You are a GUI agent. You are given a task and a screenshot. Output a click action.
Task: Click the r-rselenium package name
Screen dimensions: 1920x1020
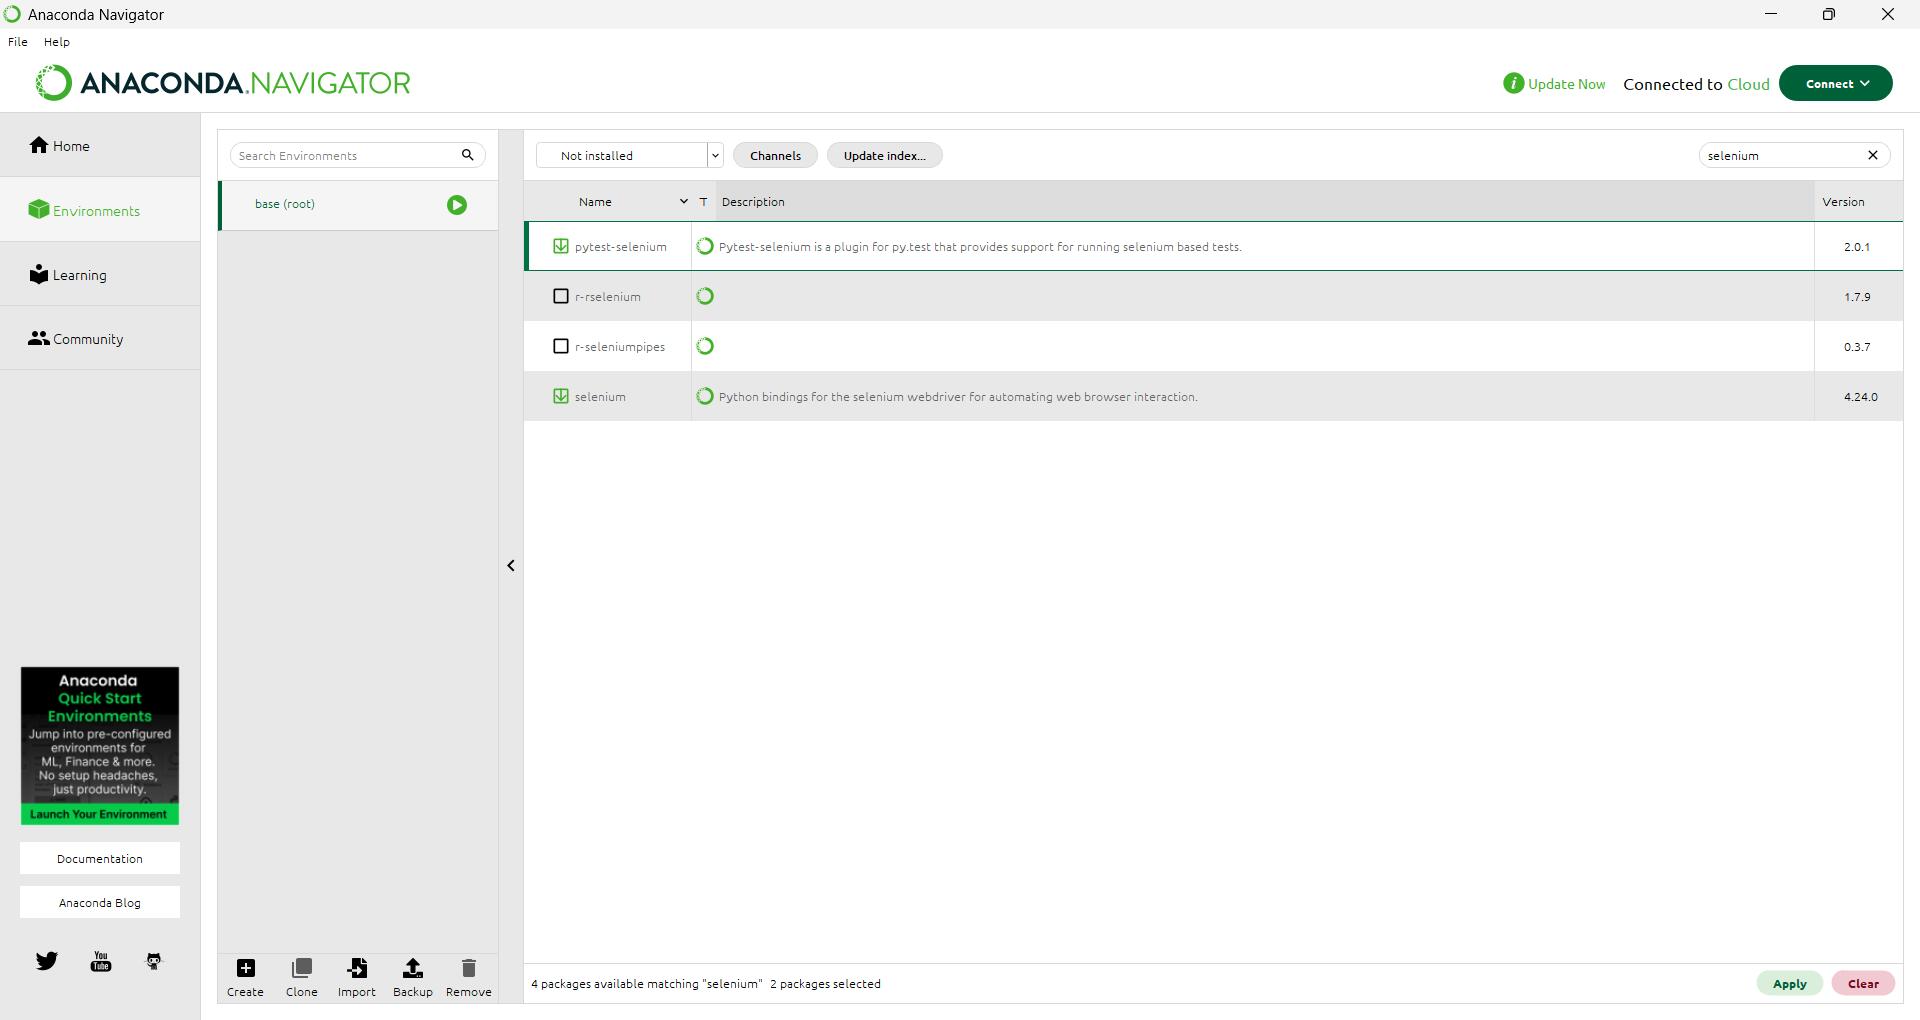click(607, 296)
